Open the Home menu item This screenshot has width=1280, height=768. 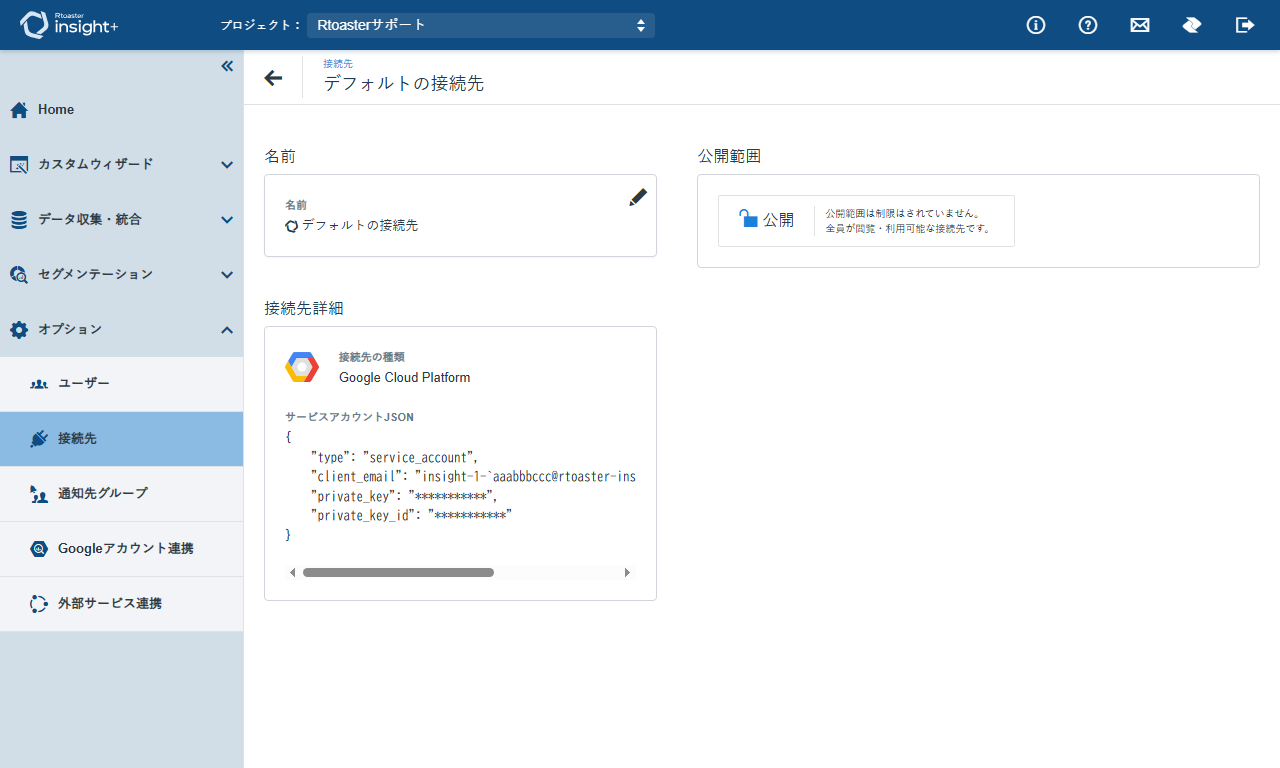point(121,110)
